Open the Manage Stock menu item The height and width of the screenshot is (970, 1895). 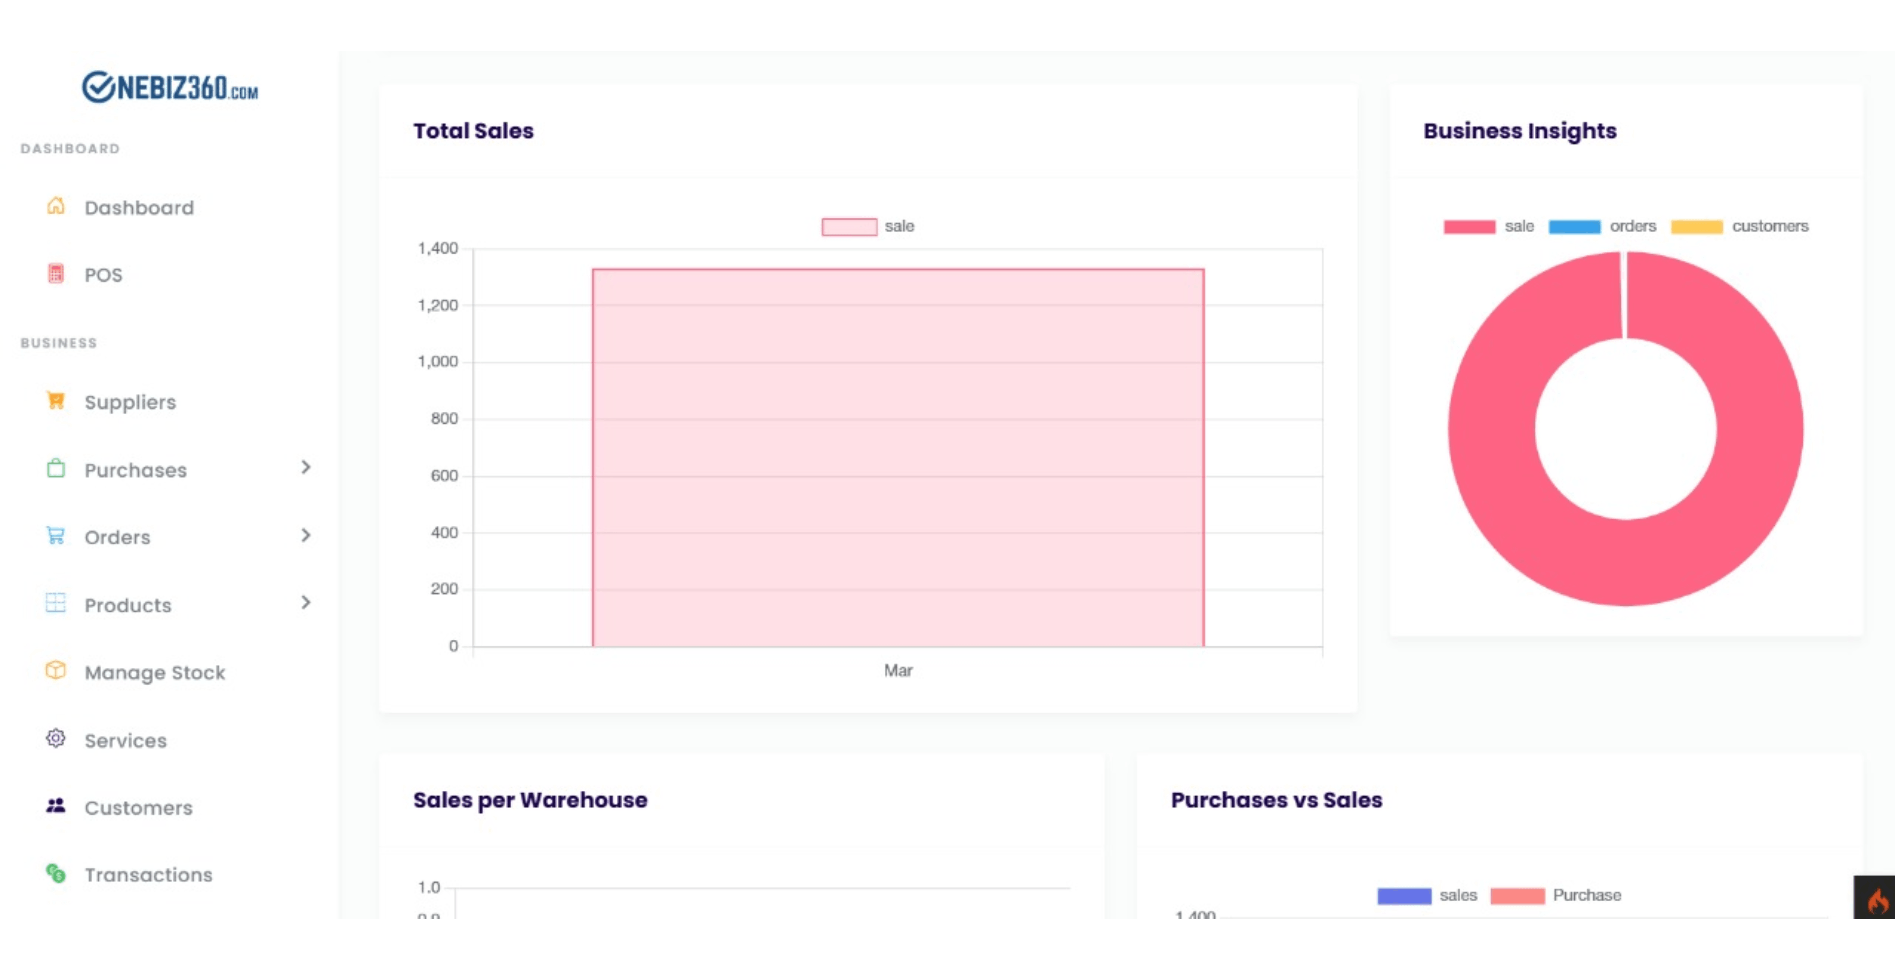coord(155,673)
